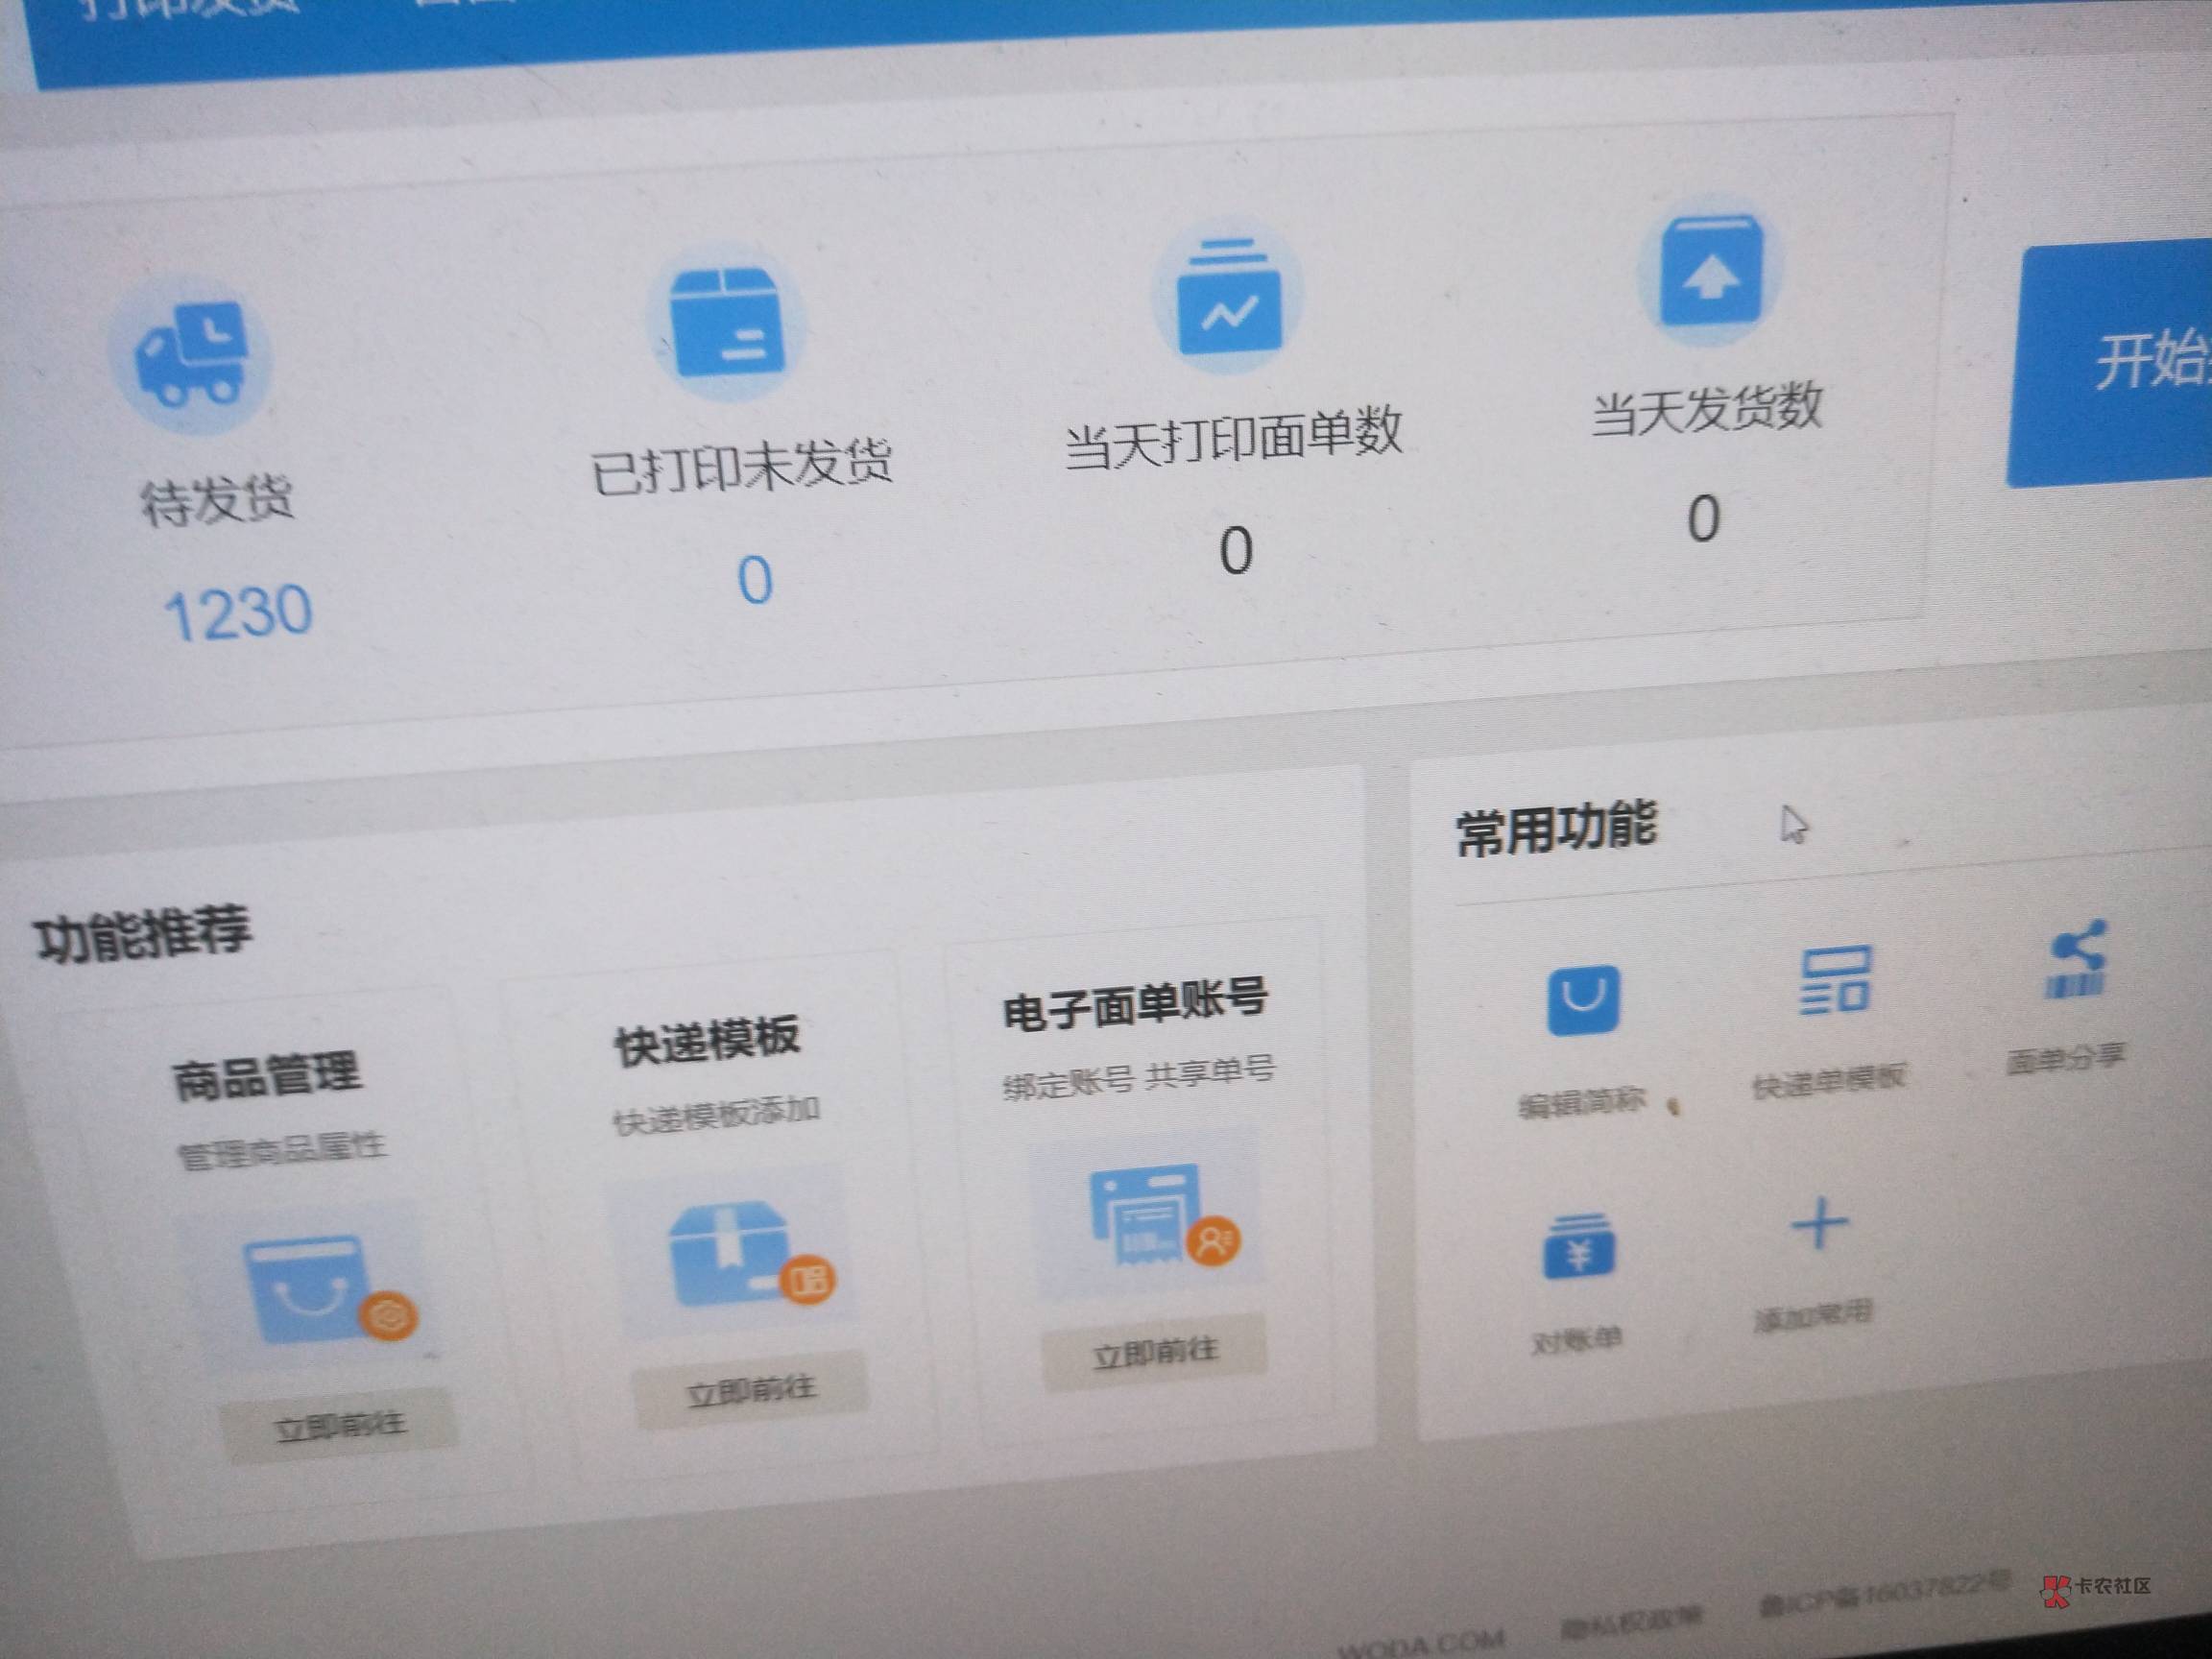Click the 当天发货数 label
Screen dimensions: 2212x1659
pos(1708,407)
